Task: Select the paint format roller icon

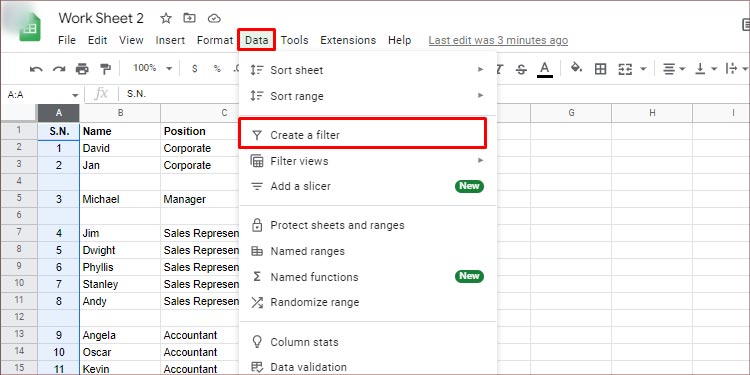Action: click(x=105, y=69)
